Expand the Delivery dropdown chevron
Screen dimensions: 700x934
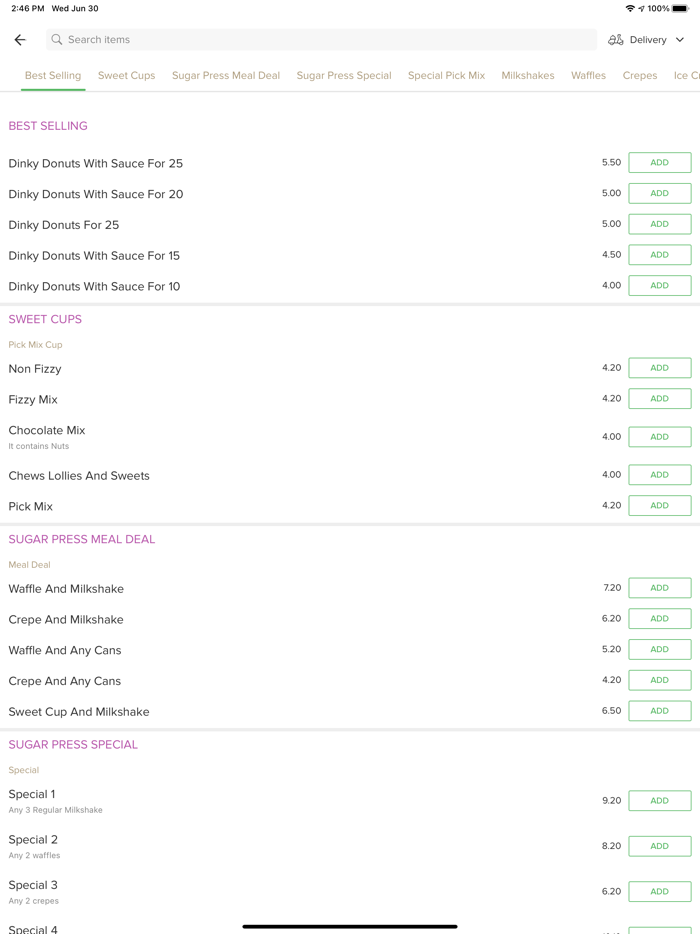click(x=680, y=40)
